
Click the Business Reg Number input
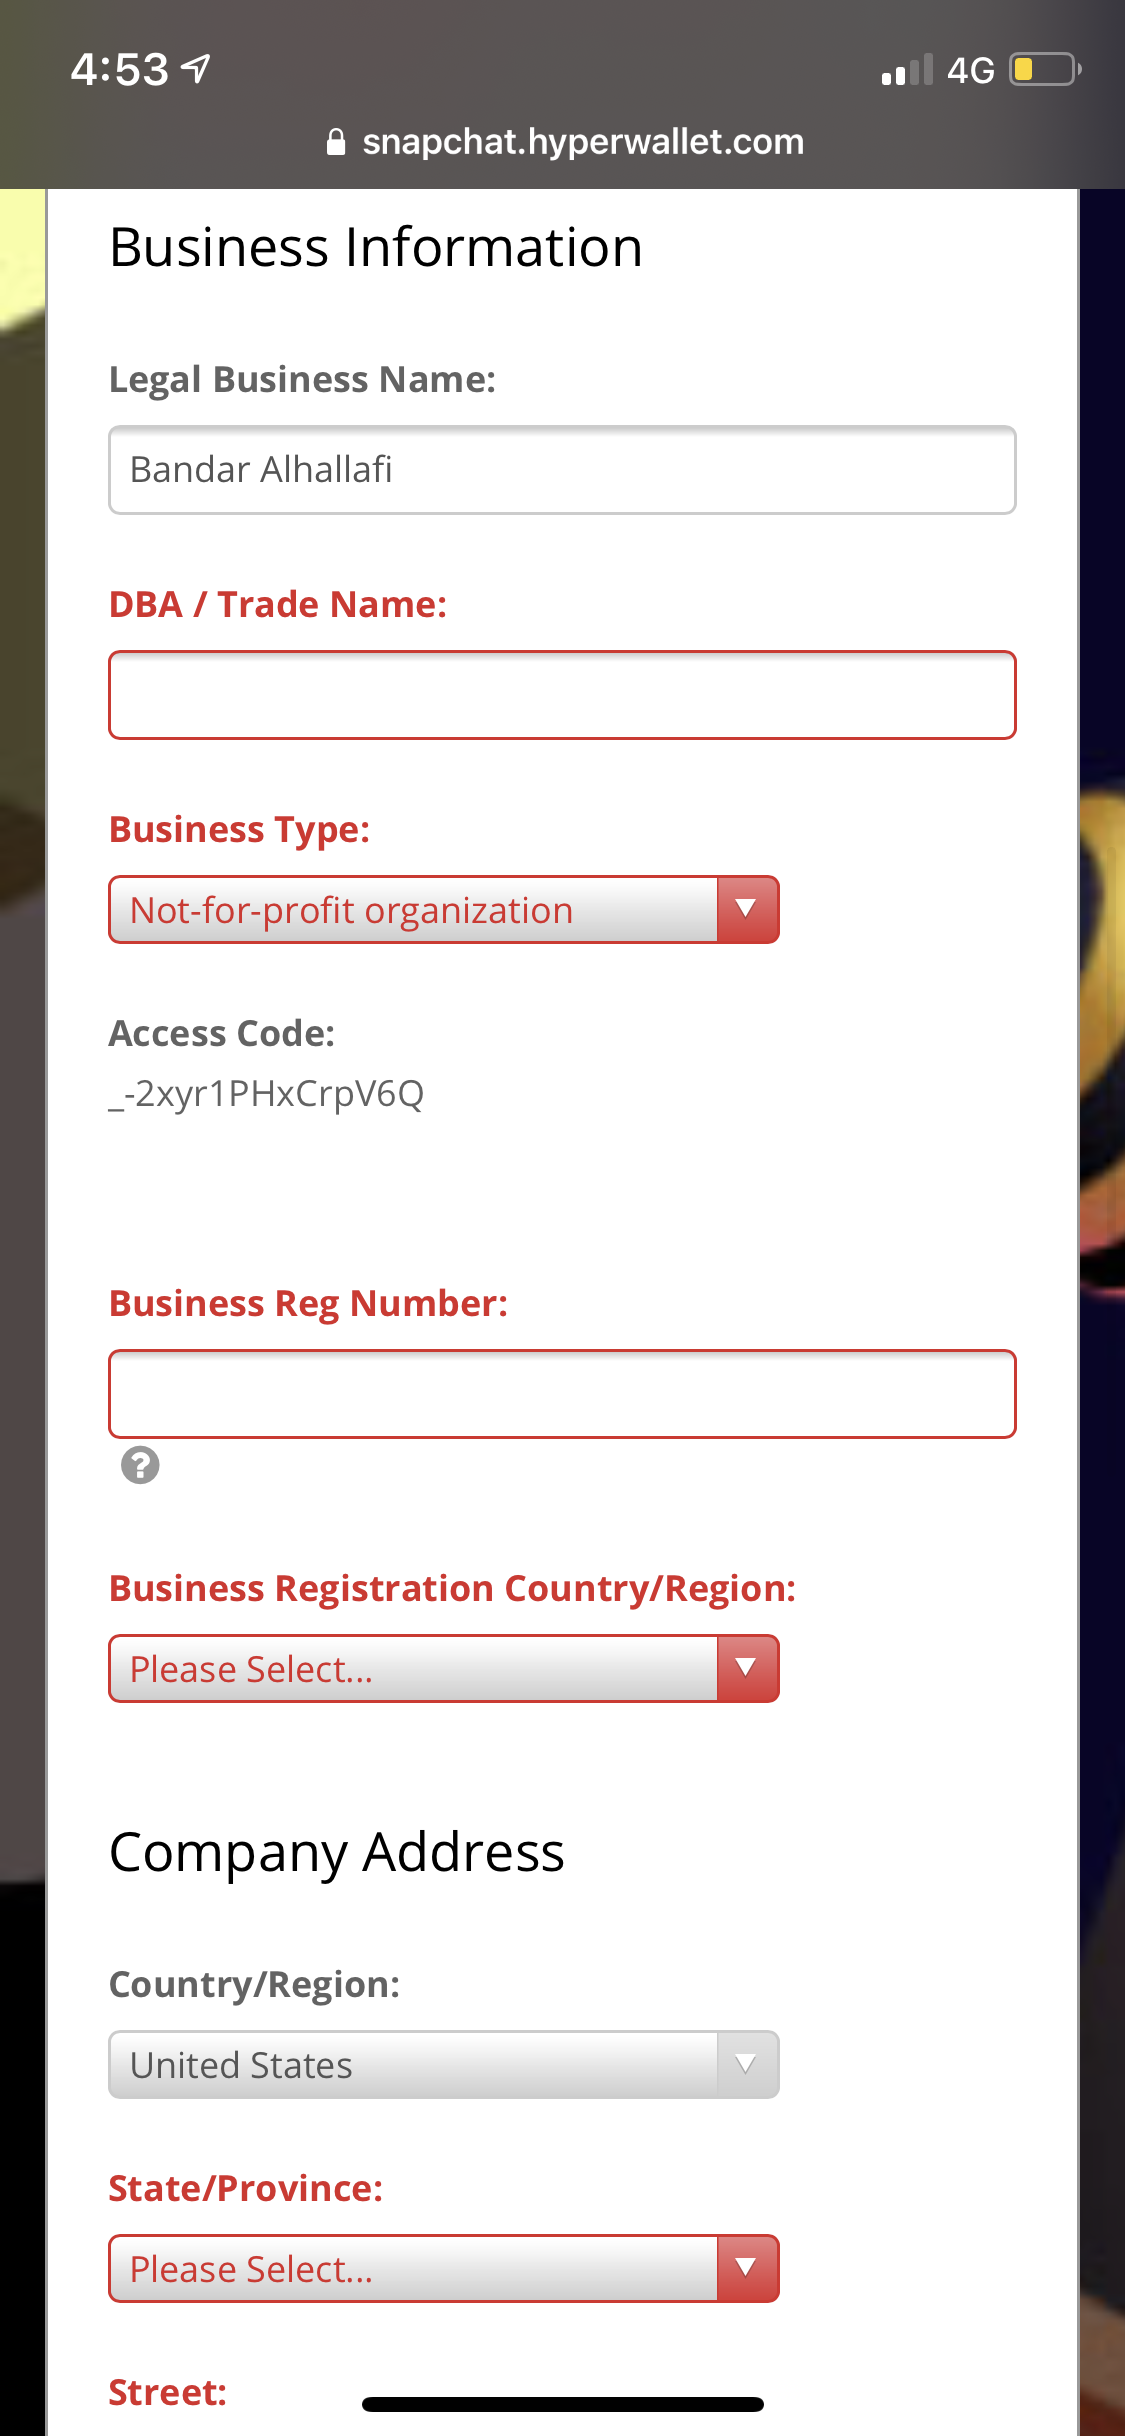click(x=562, y=1394)
